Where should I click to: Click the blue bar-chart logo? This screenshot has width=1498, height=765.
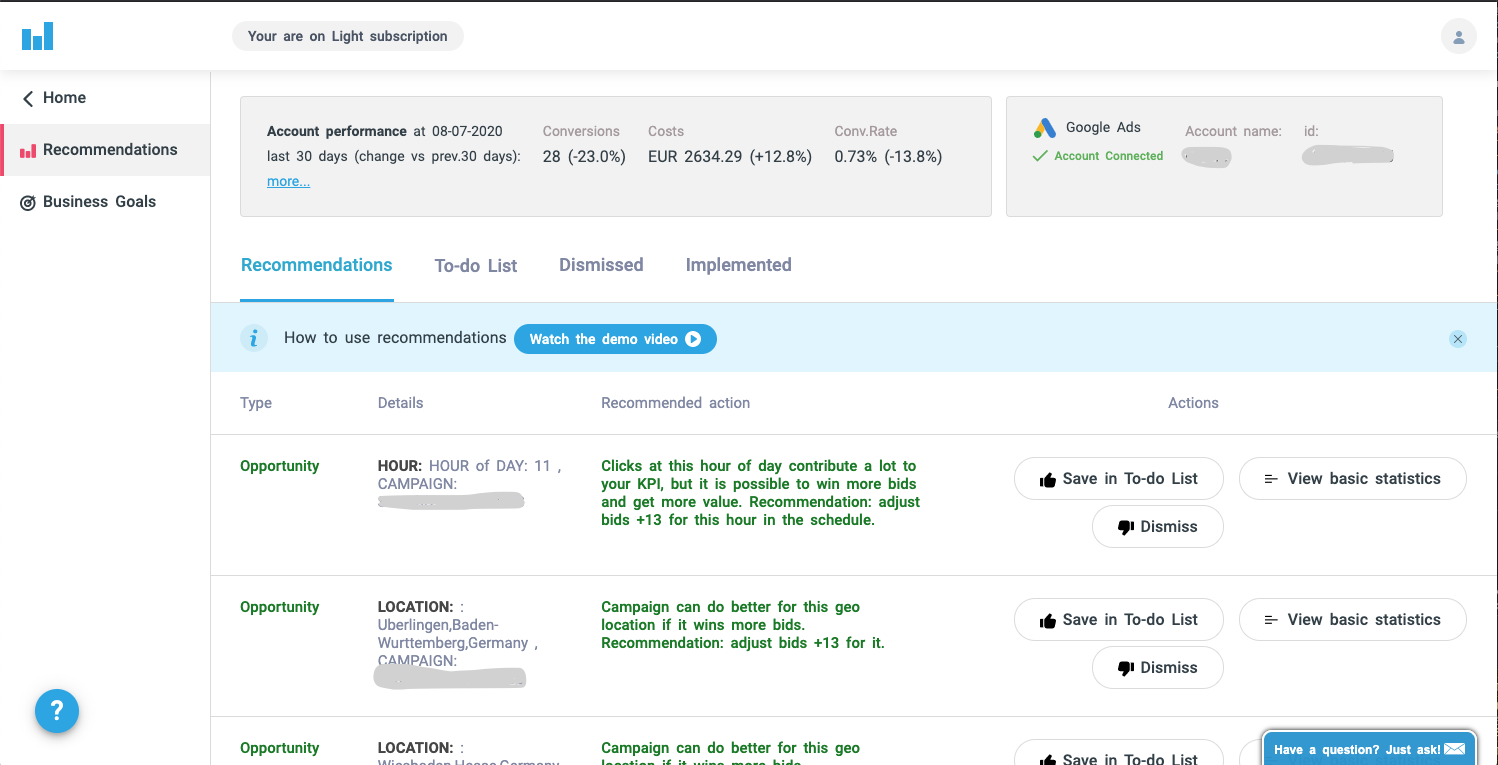(37, 37)
